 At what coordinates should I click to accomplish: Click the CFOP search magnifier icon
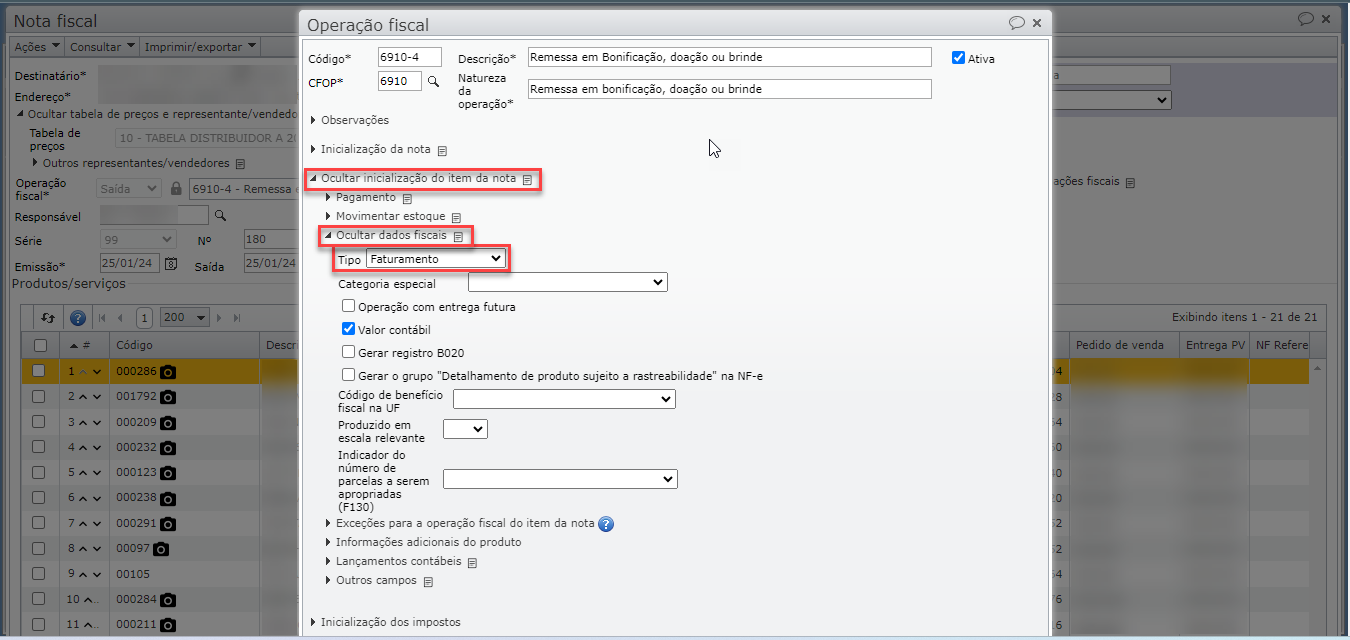click(x=433, y=81)
